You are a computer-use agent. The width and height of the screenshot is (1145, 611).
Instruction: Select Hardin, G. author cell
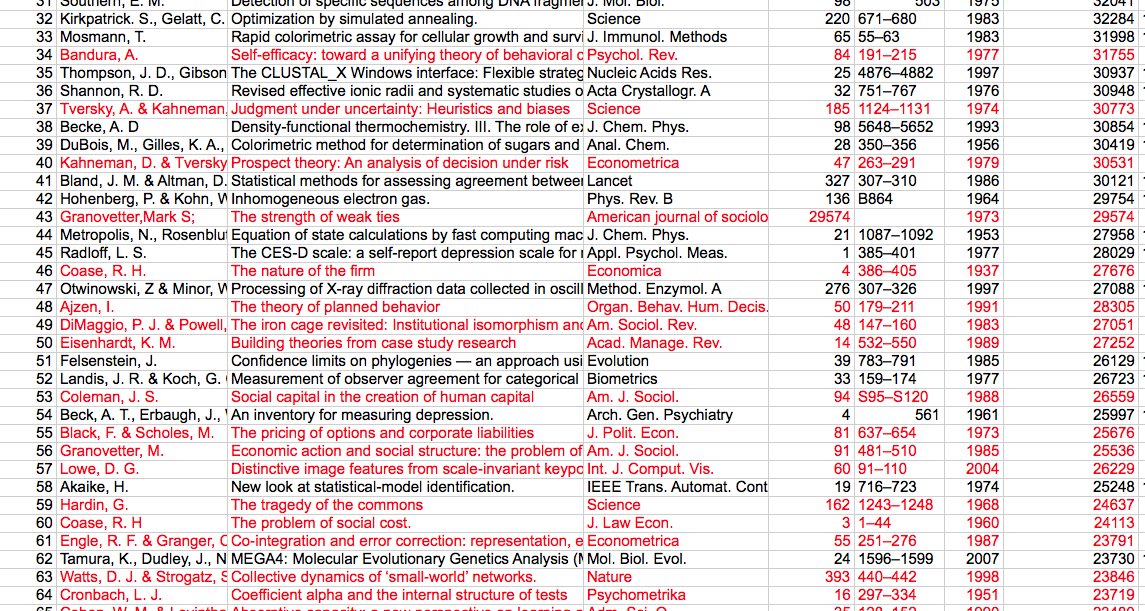pyautogui.click(x=142, y=505)
